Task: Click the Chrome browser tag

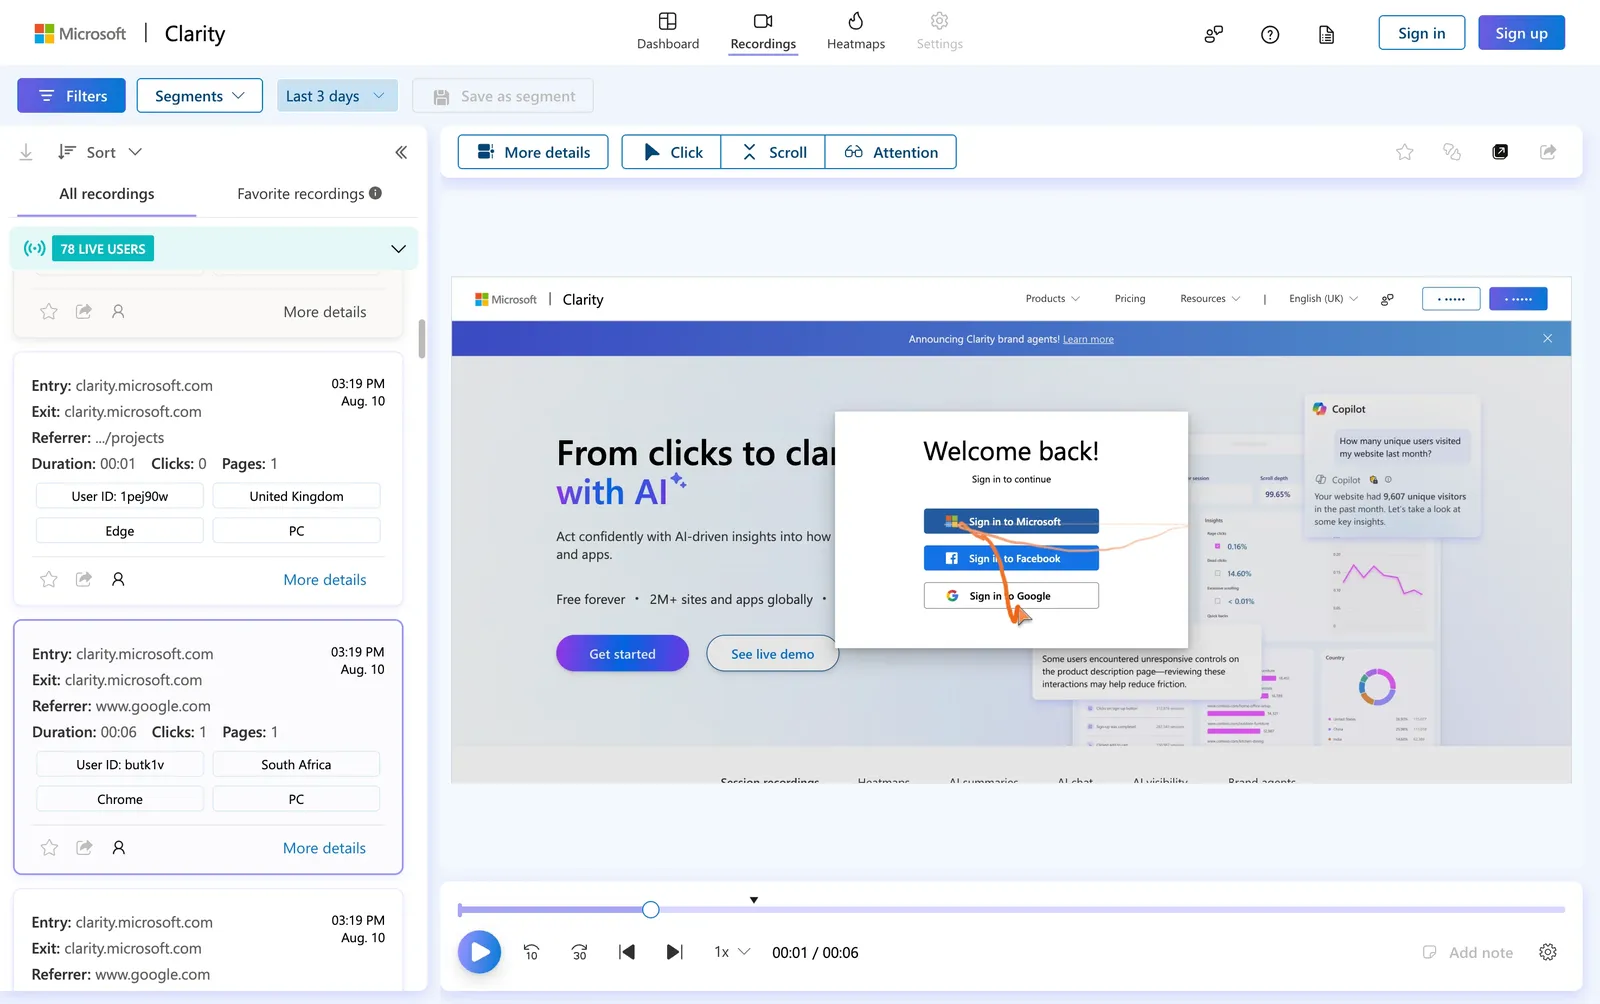Action: coord(120,799)
